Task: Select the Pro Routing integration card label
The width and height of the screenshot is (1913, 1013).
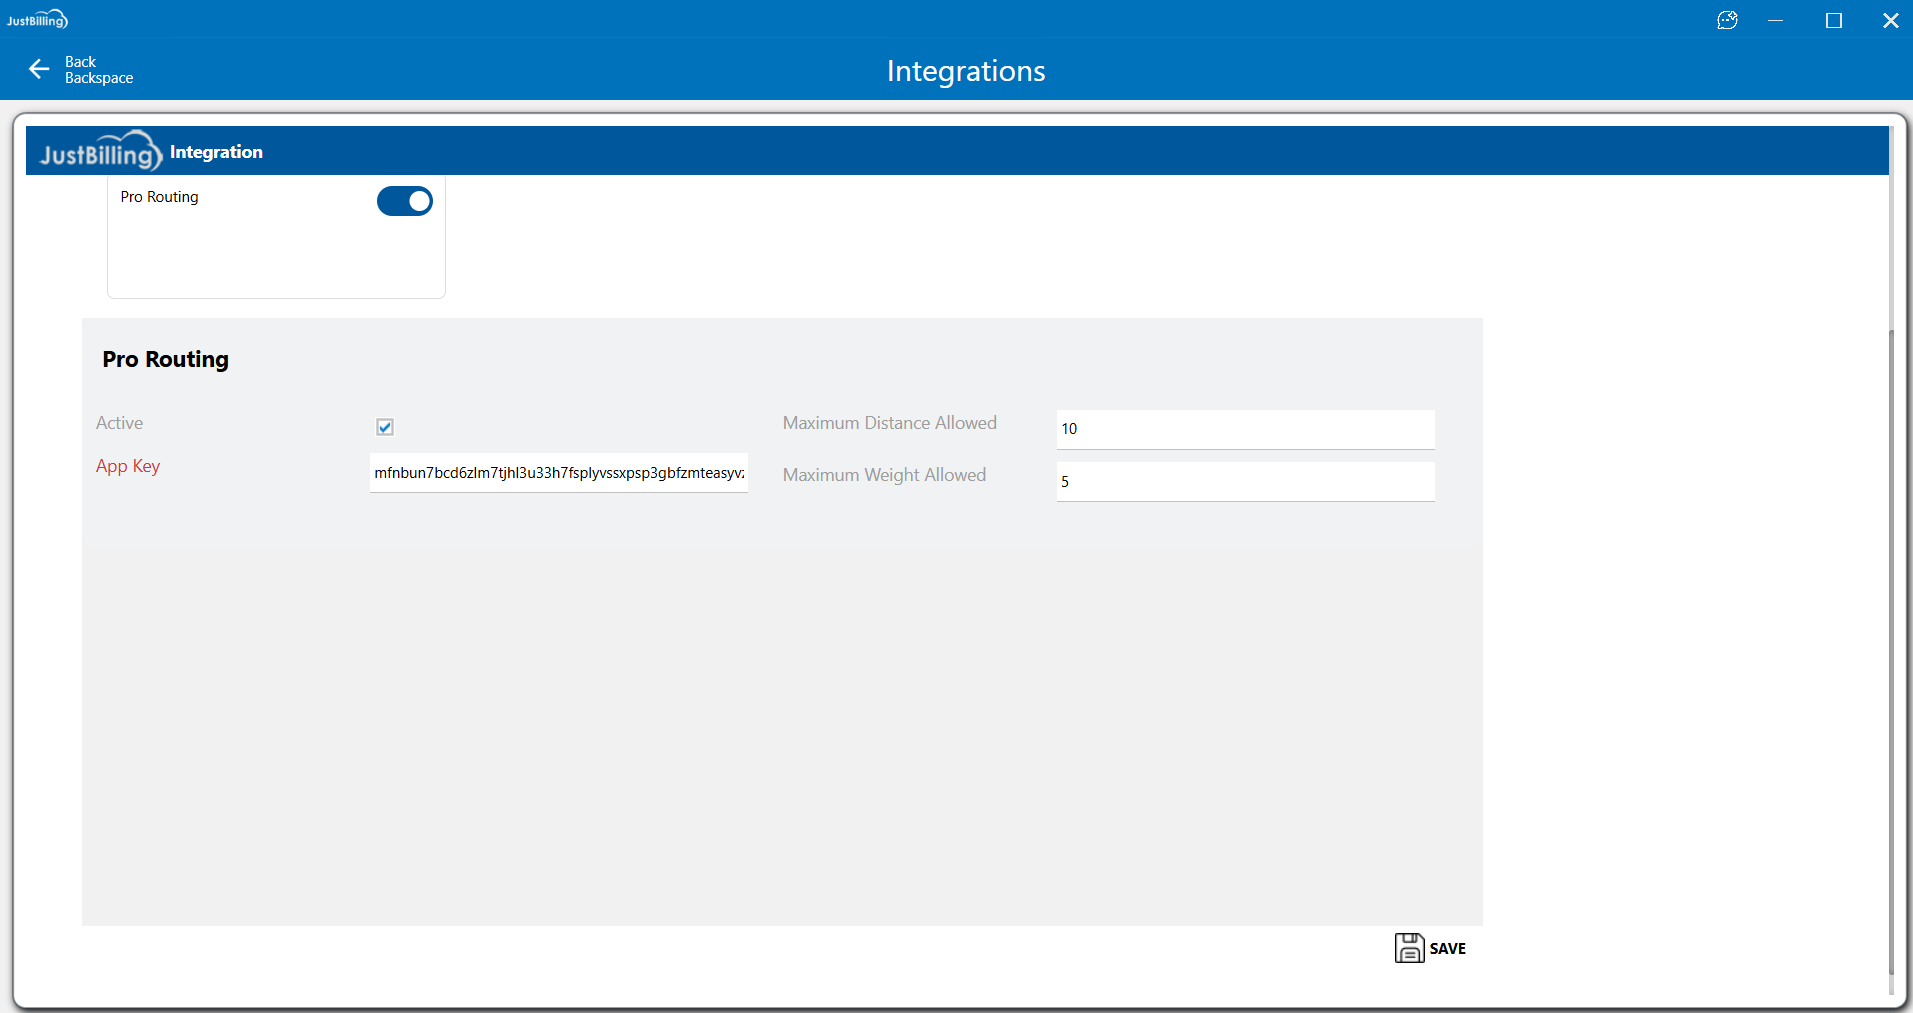Action: tap(160, 197)
